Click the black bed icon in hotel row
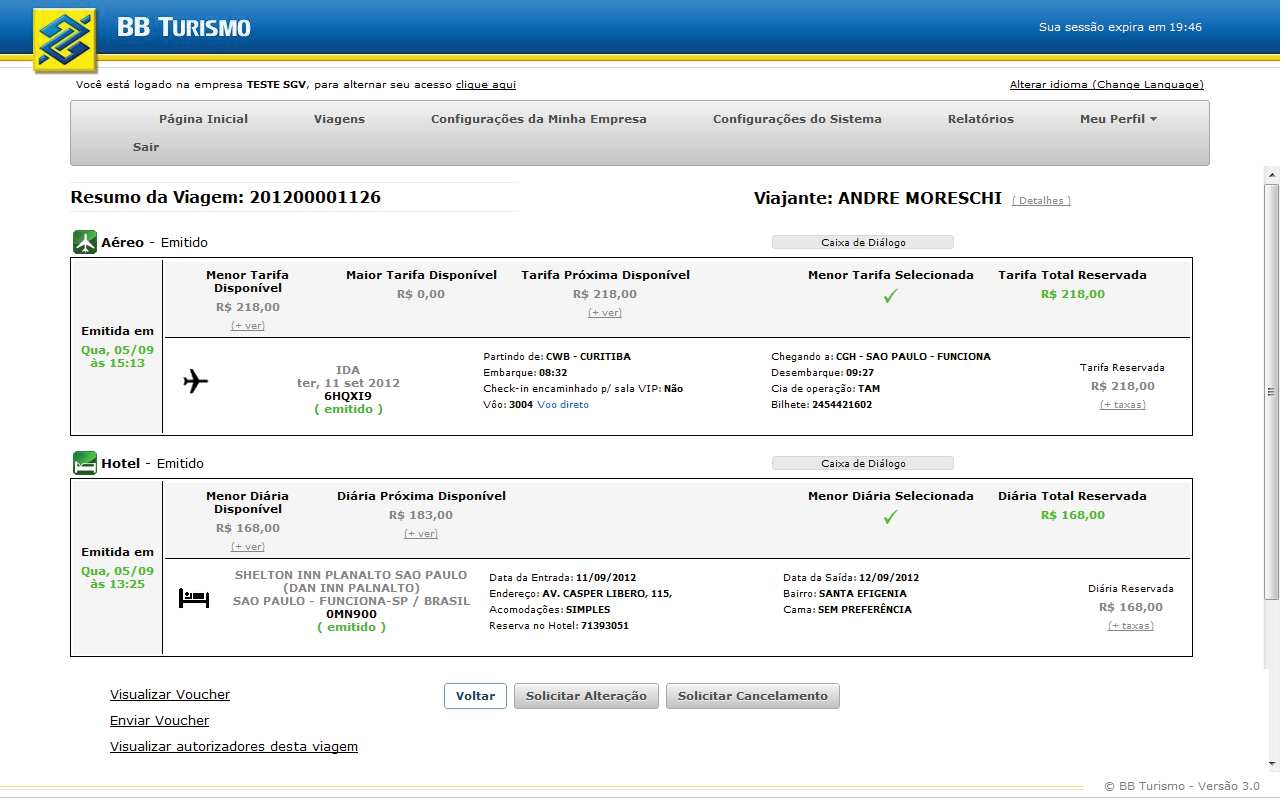The height and width of the screenshot is (800, 1282). pos(194,598)
